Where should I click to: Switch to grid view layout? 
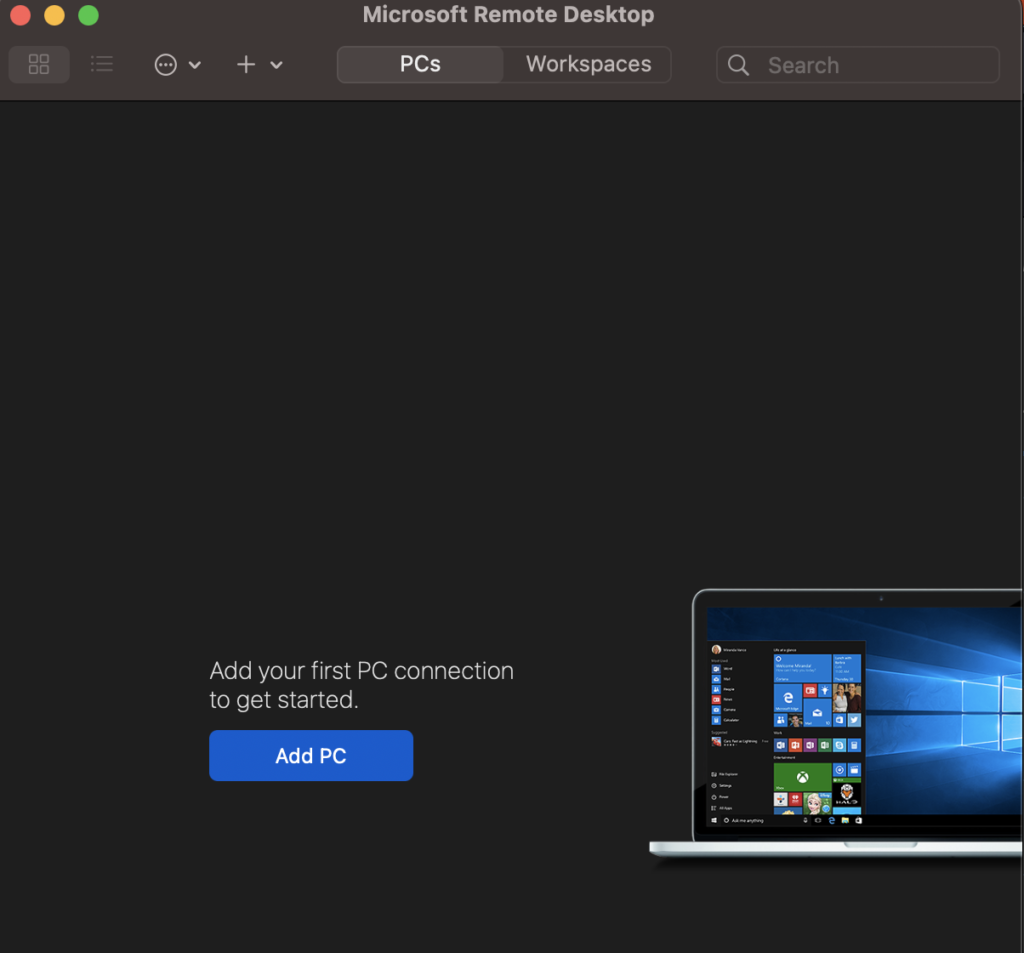(39, 64)
